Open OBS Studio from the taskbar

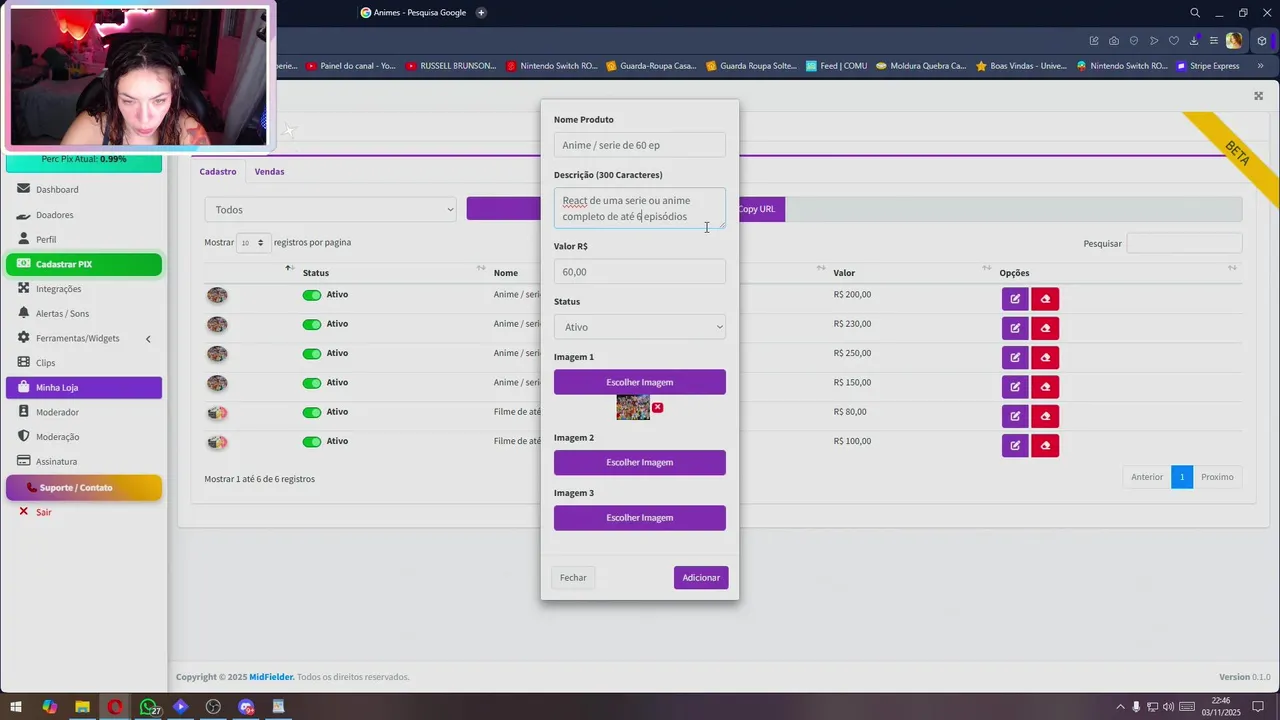213,707
